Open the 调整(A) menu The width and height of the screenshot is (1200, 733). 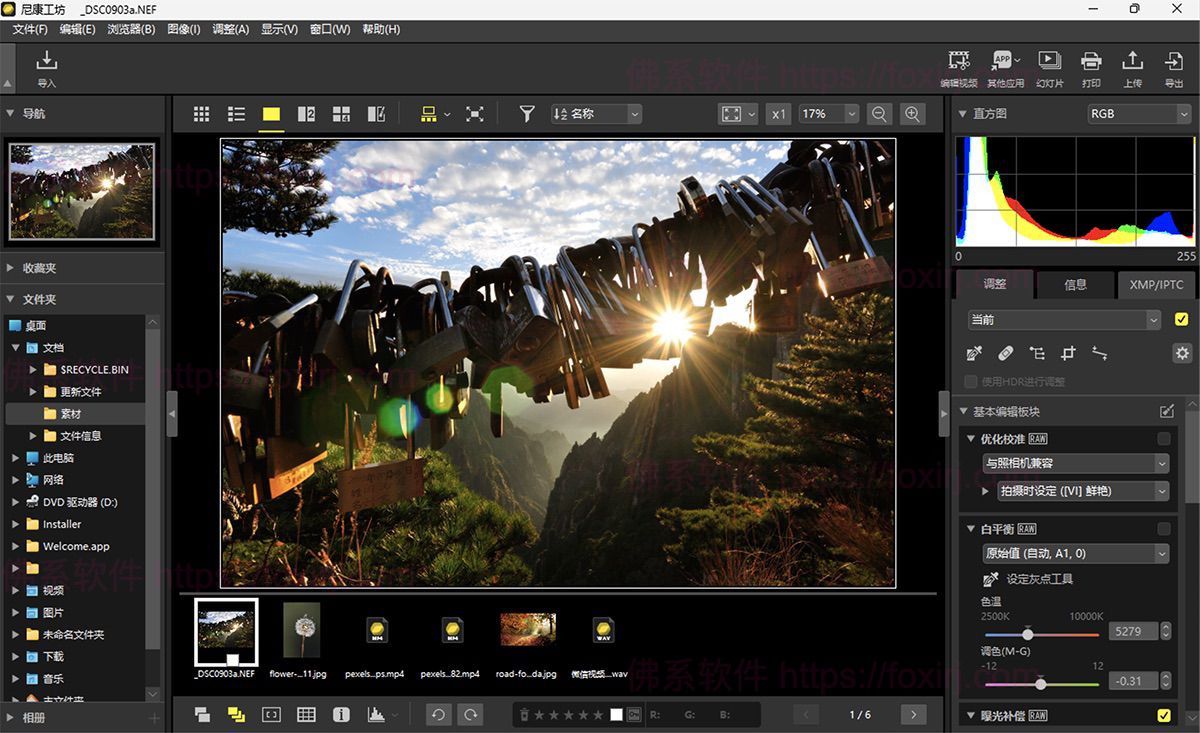[230, 29]
